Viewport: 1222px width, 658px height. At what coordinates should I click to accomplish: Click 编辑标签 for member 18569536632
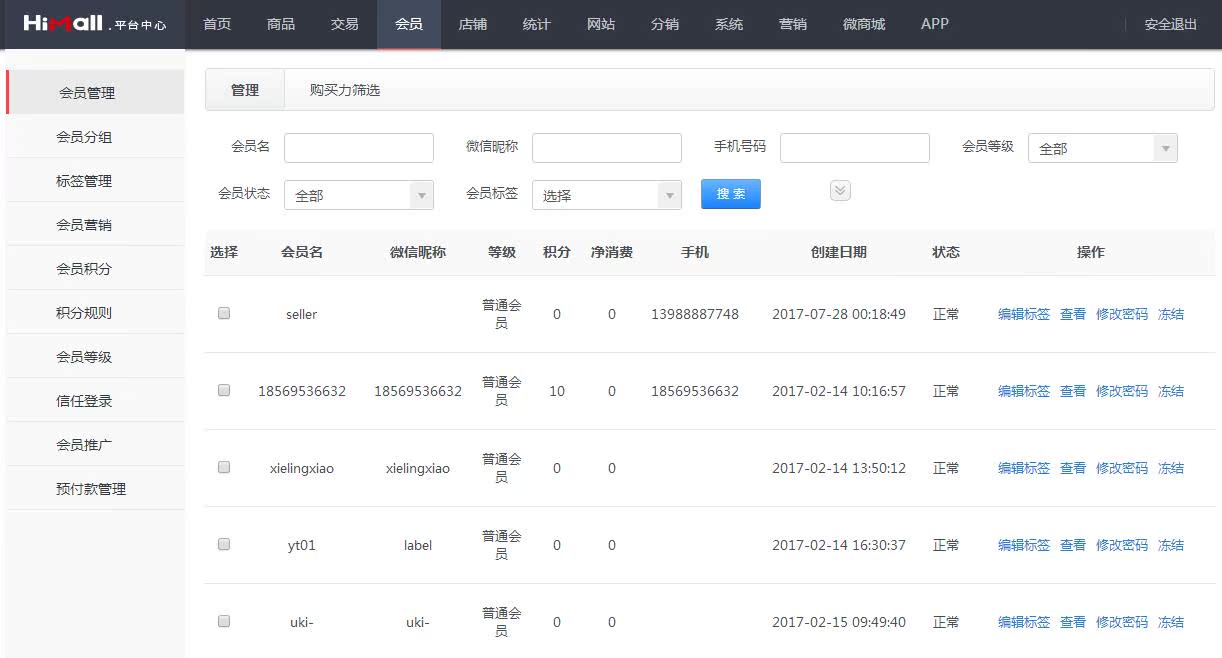(x=1024, y=391)
